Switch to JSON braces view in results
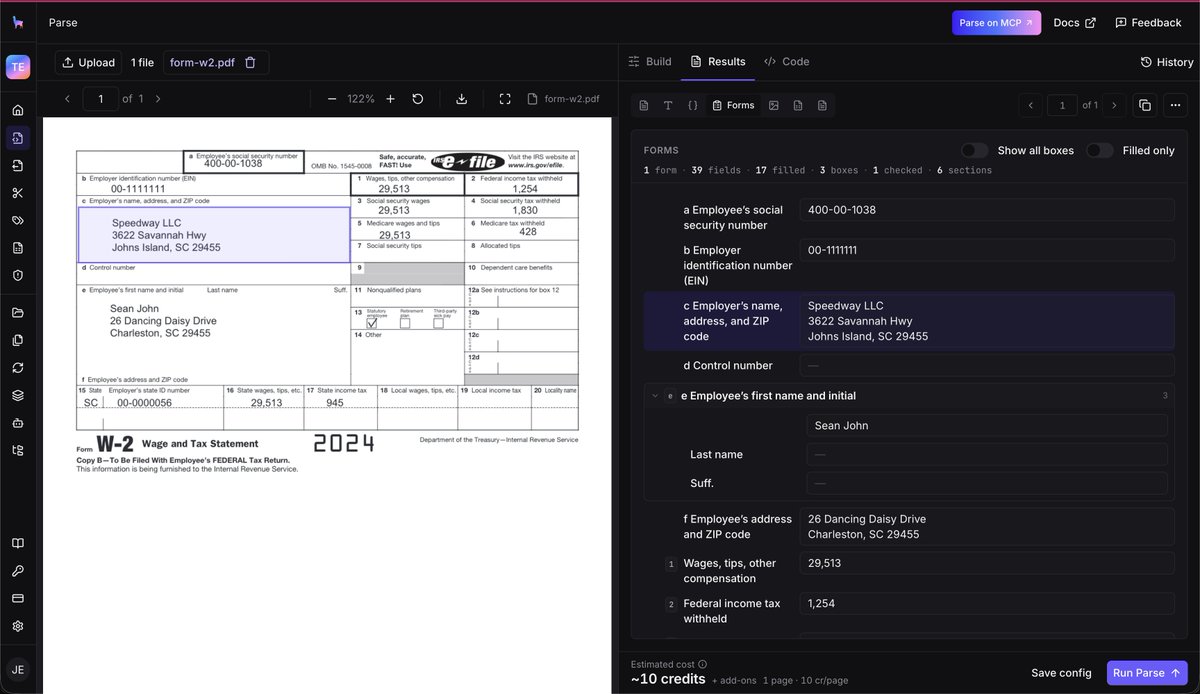Viewport: 1200px width, 694px height. click(x=693, y=105)
